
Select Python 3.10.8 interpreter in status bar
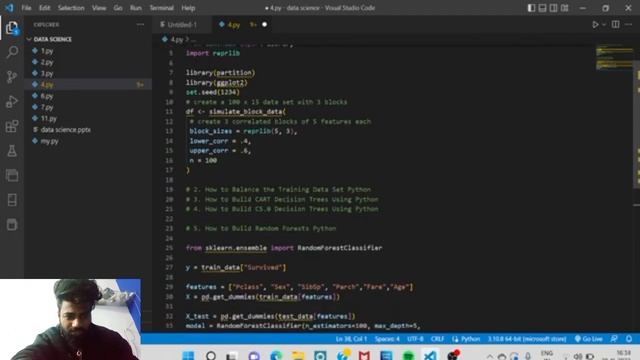[527, 339]
